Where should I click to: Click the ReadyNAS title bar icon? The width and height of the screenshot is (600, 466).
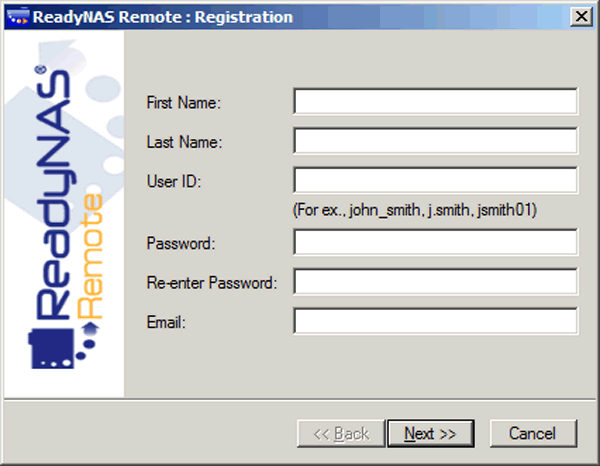18,17
